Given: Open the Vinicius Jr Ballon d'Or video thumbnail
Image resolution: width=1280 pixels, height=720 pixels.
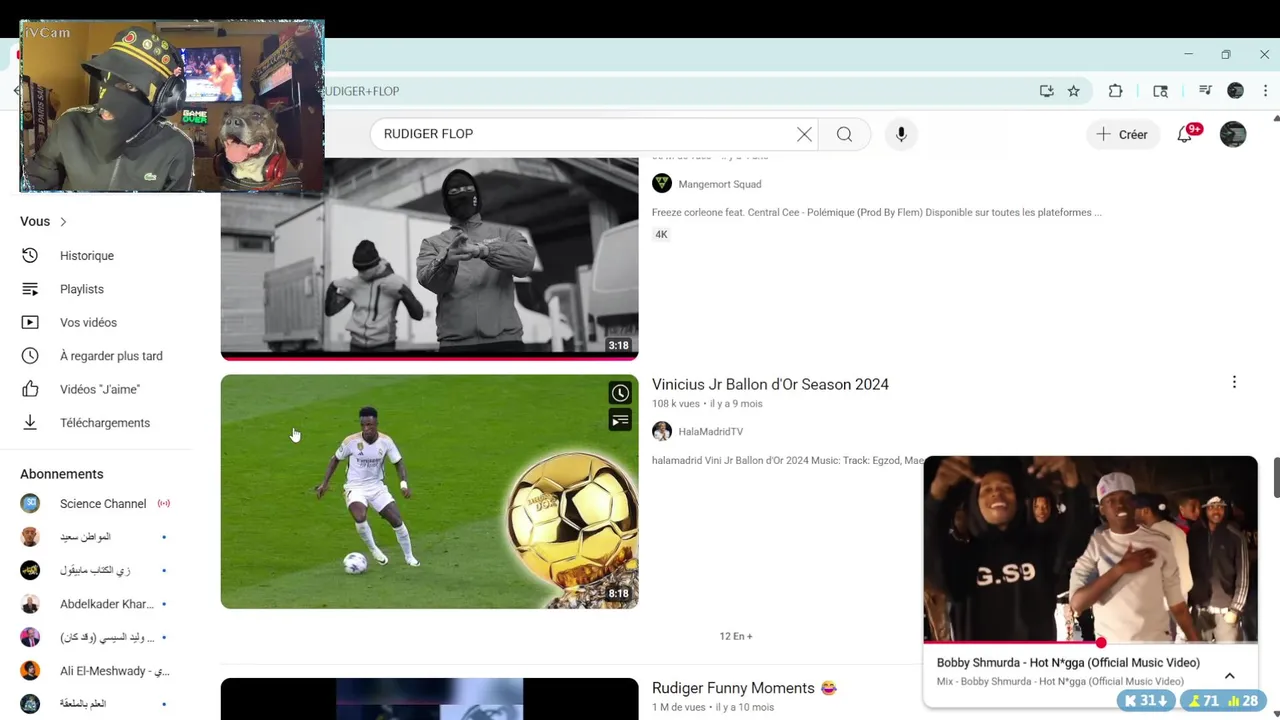Looking at the screenshot, I should 429,491.
